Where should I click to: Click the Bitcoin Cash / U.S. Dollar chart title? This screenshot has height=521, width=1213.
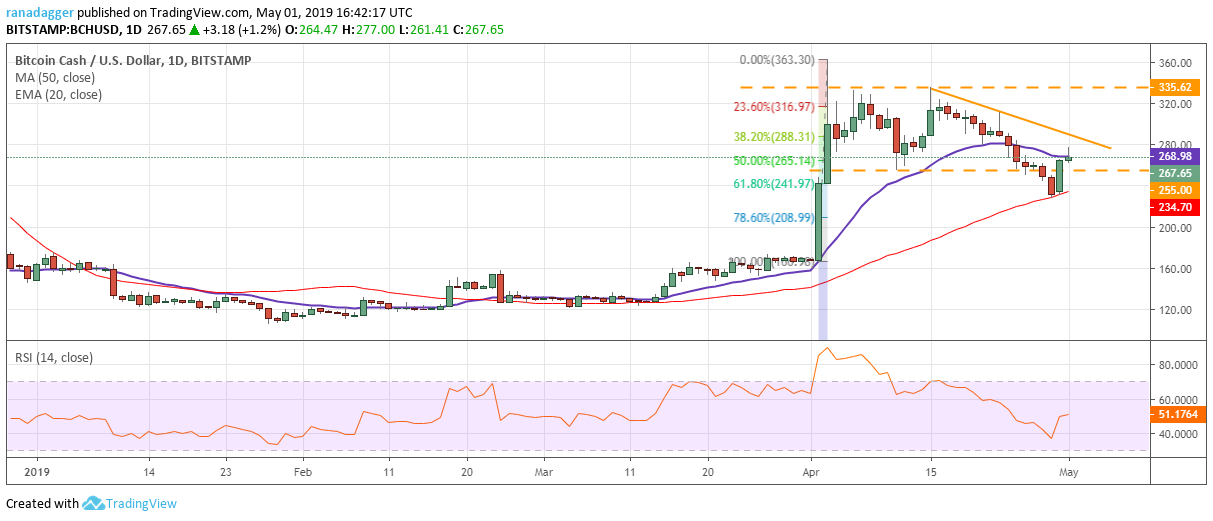133,60
